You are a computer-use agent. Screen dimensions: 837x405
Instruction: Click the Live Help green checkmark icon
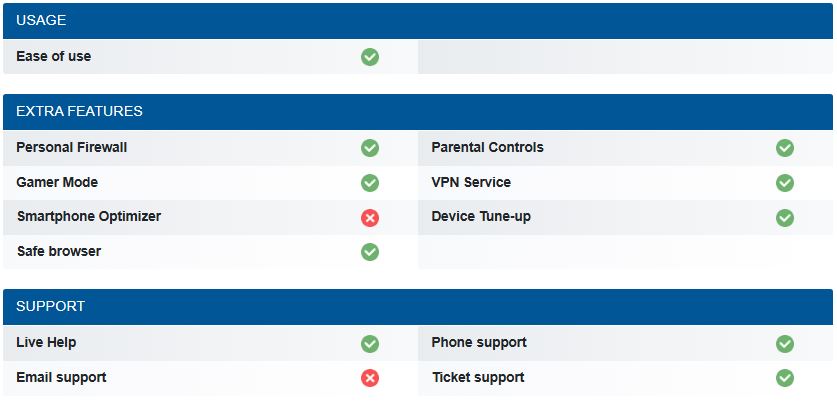(370, 344)
